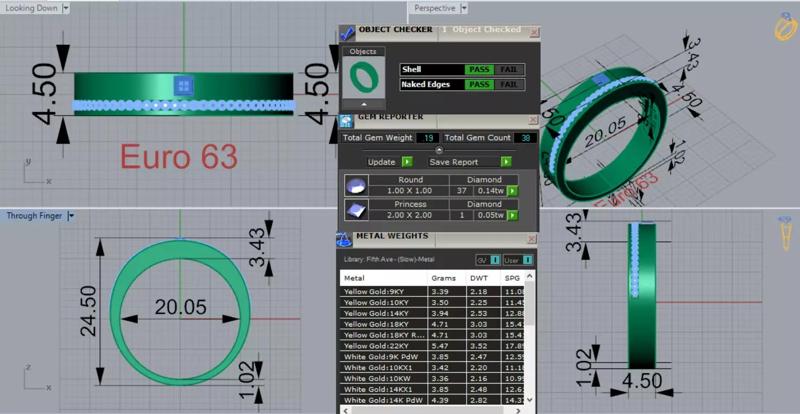Image resolution: width=800 pixels, height=414 pixels.
Task: Toggle the Naked Edges FAIL indicator
Action: 509,85
